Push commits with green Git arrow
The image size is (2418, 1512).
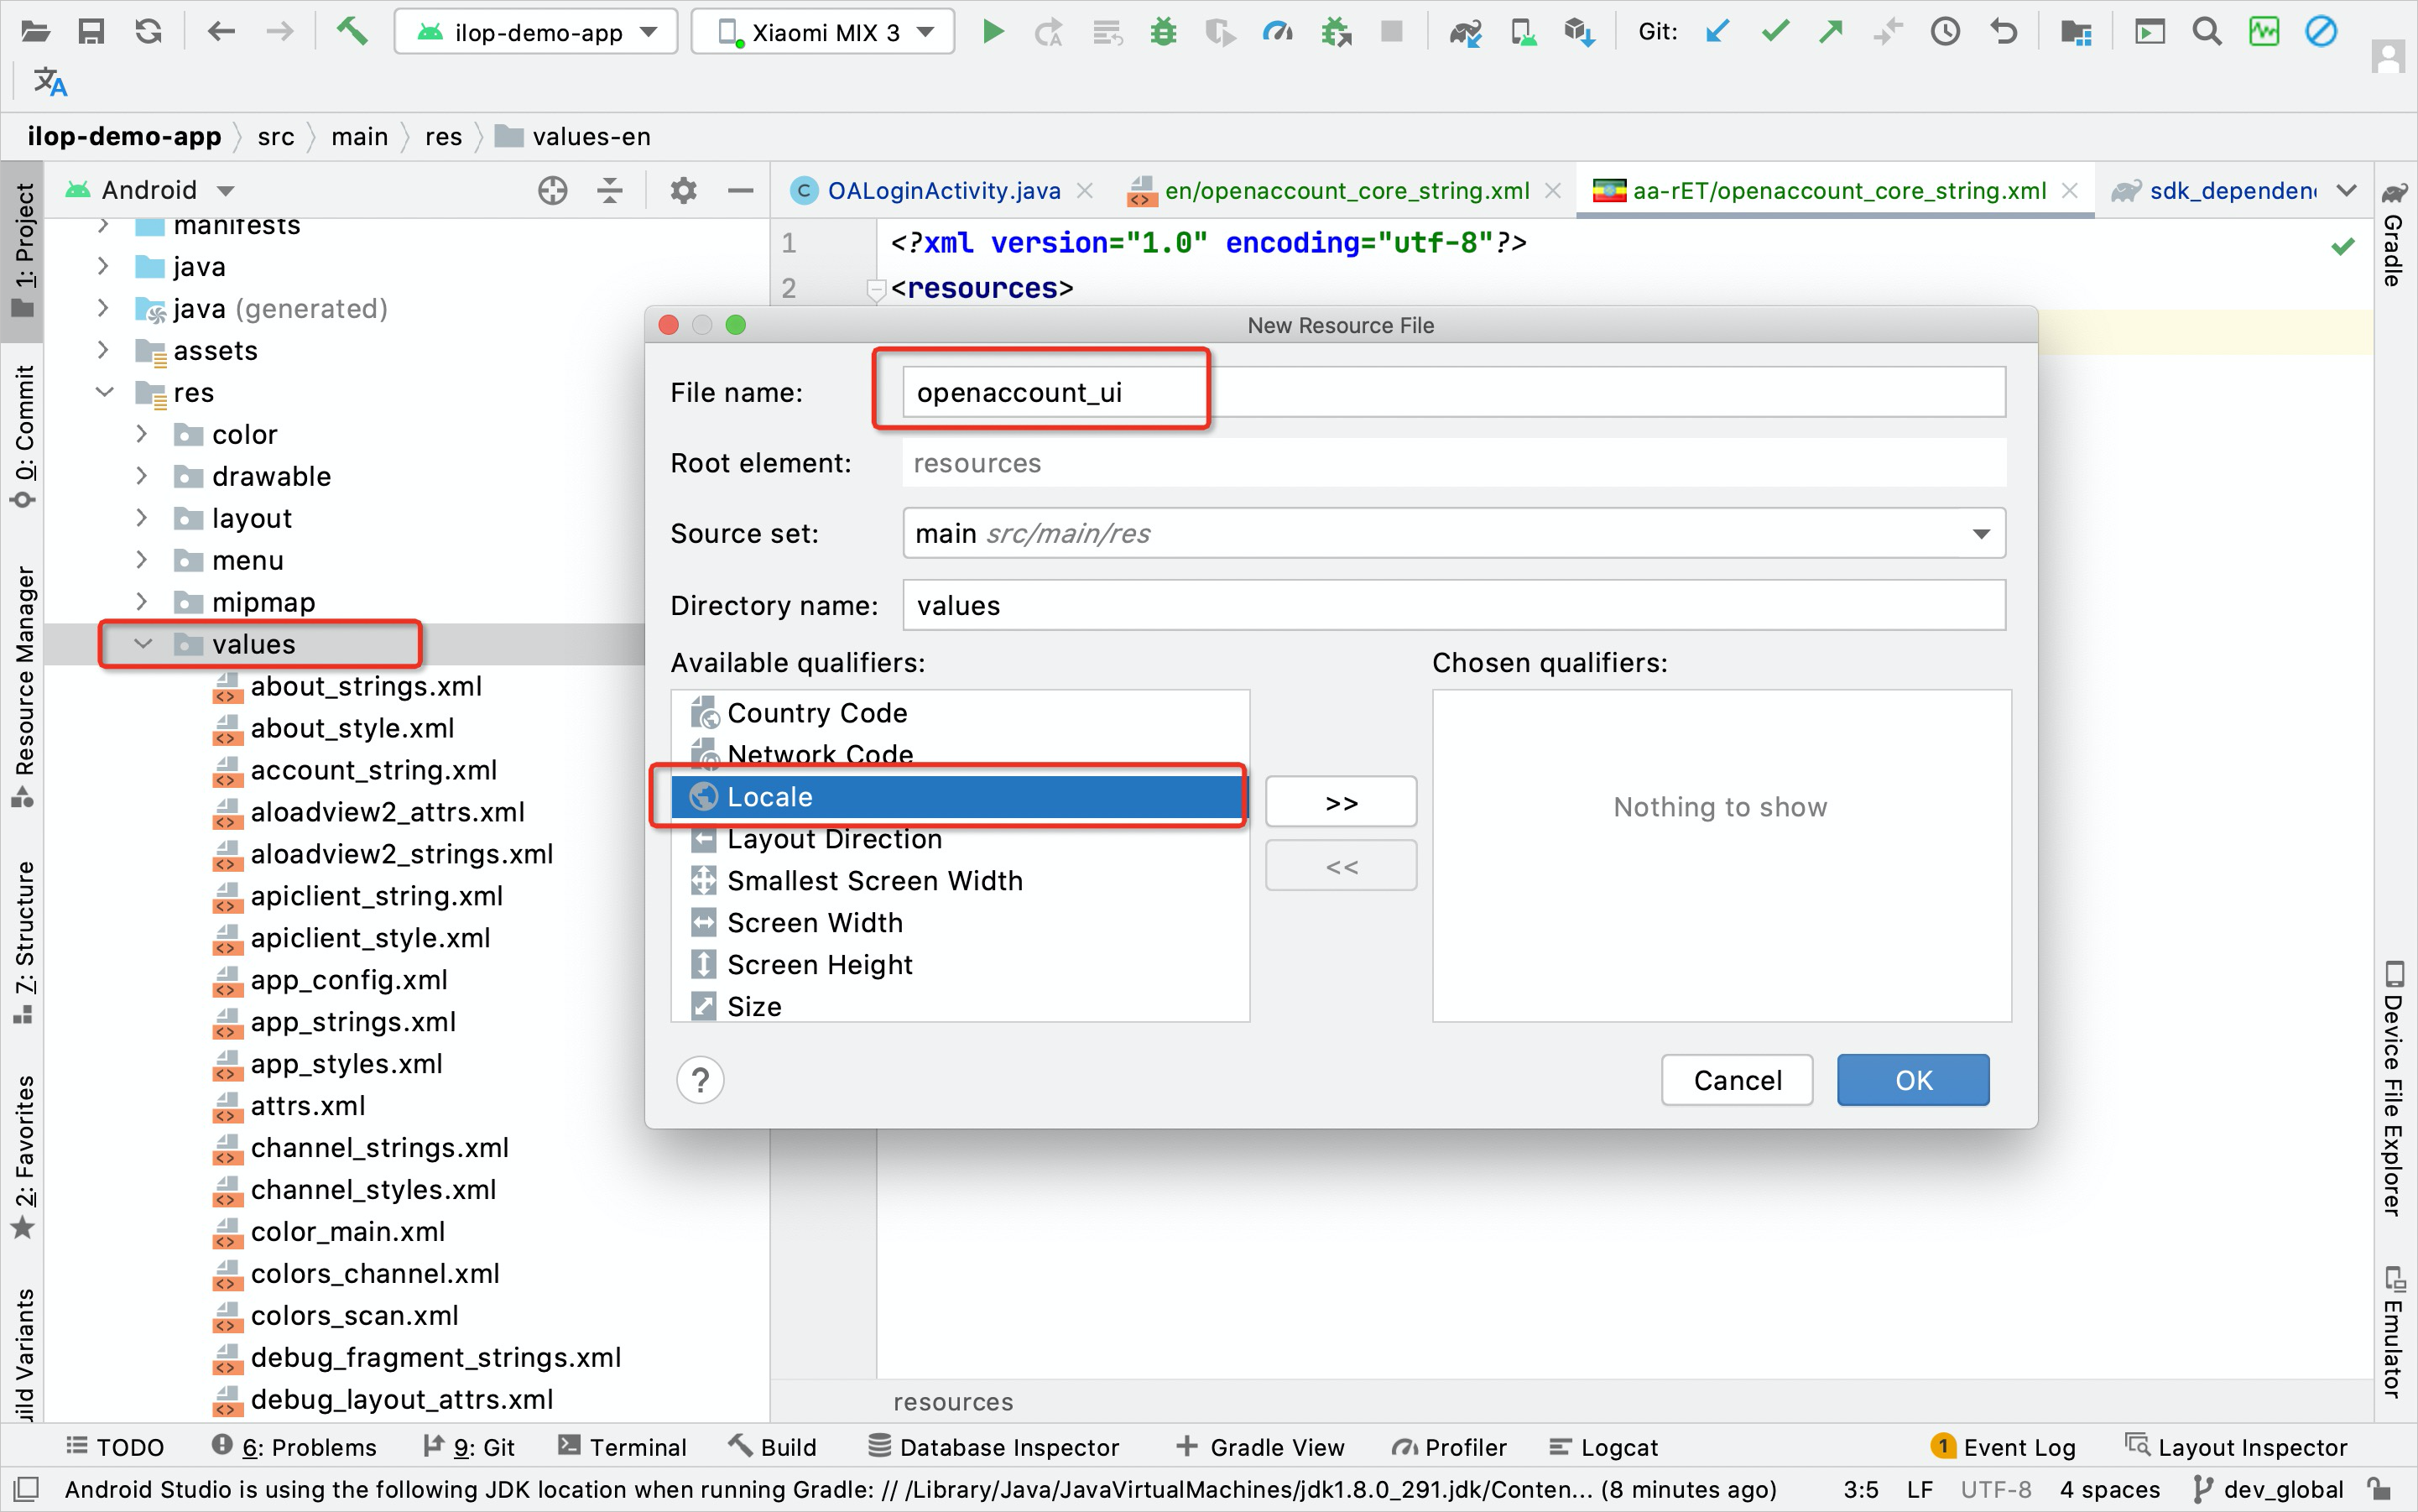[1831, 32]
